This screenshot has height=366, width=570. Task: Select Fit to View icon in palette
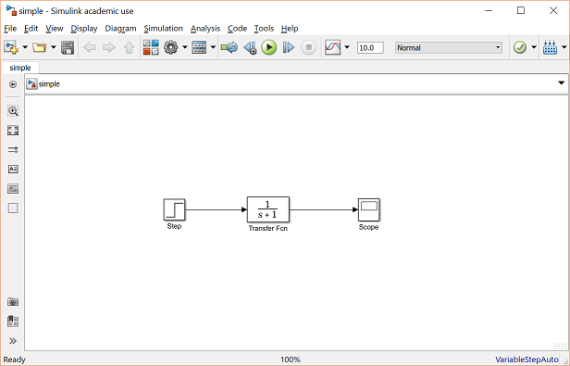(x=13, y=130)
